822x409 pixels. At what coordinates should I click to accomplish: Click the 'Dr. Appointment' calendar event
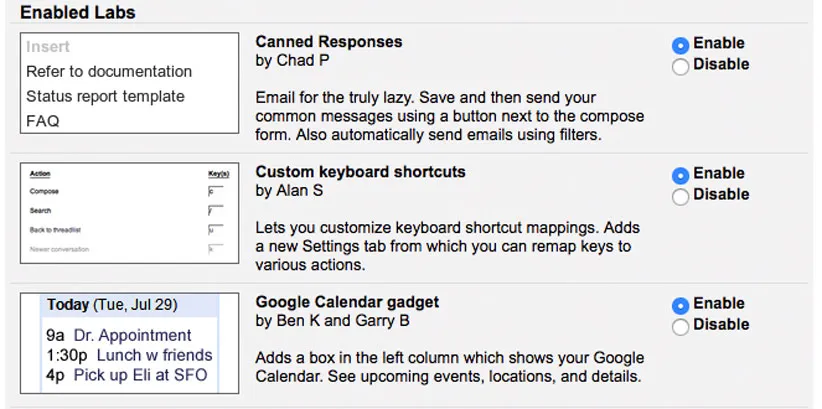pyautogui.click(x=132, y=336)
